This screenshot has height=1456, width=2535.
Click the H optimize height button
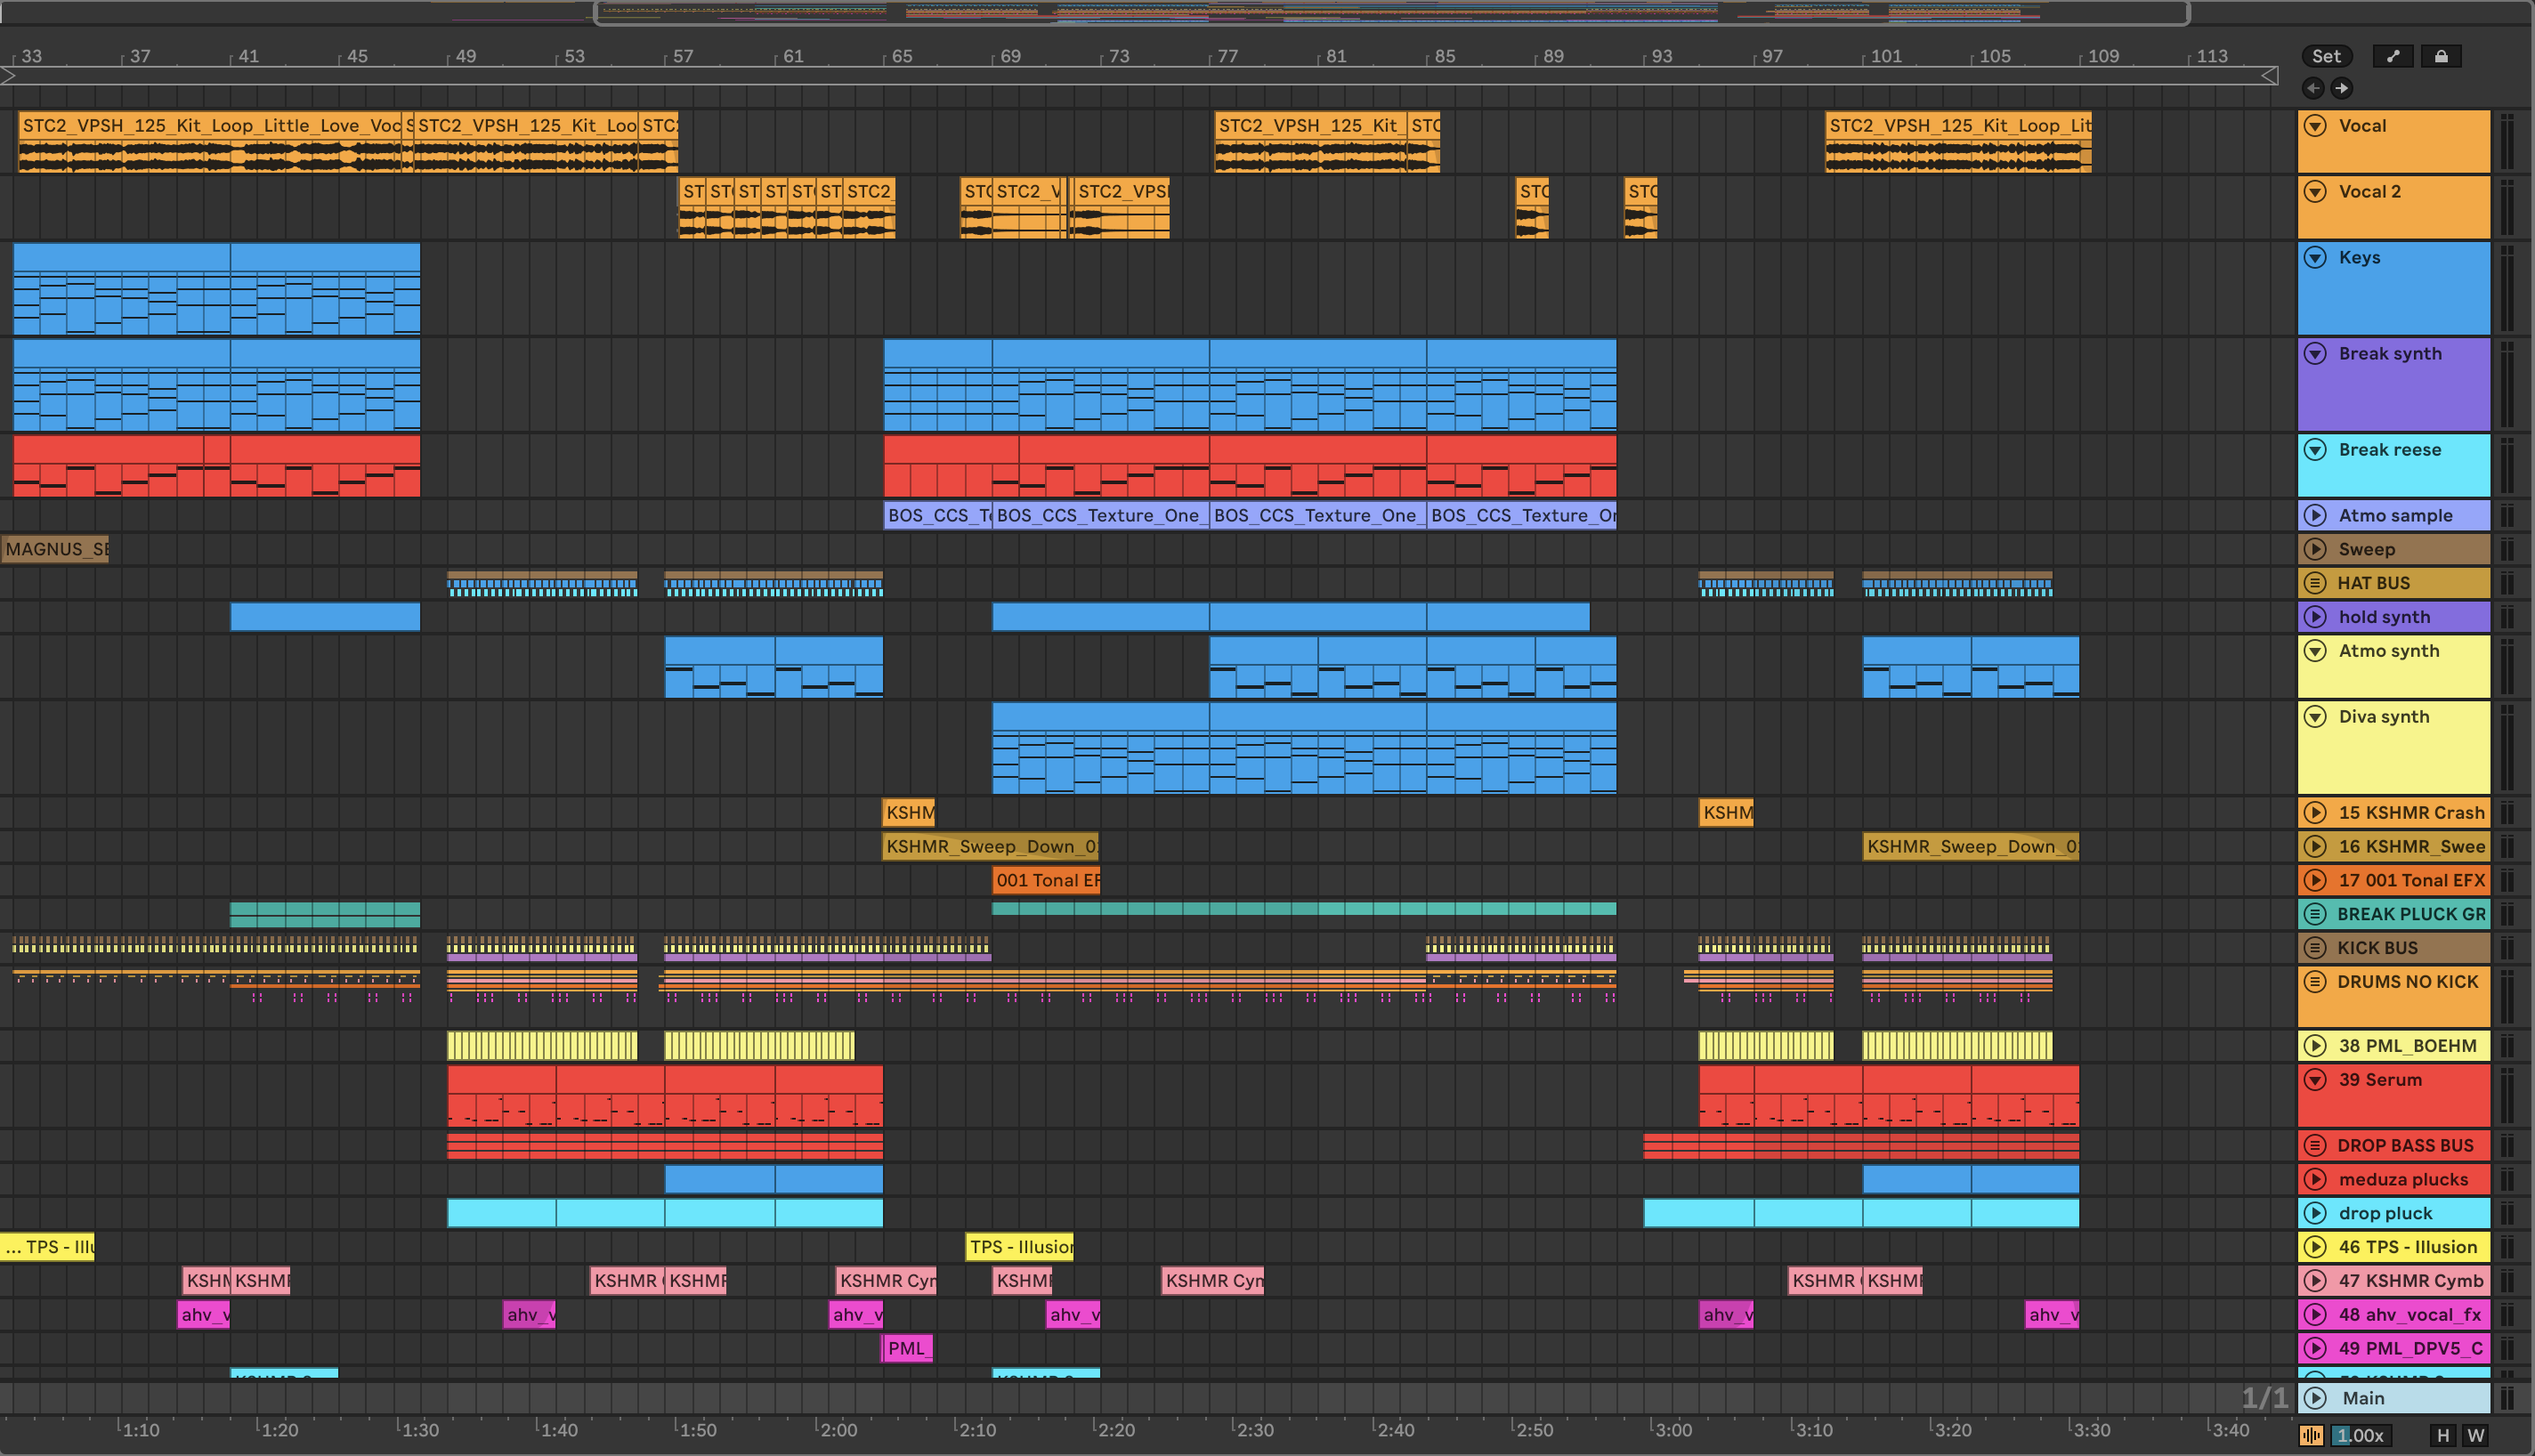click(2443, 1435)
